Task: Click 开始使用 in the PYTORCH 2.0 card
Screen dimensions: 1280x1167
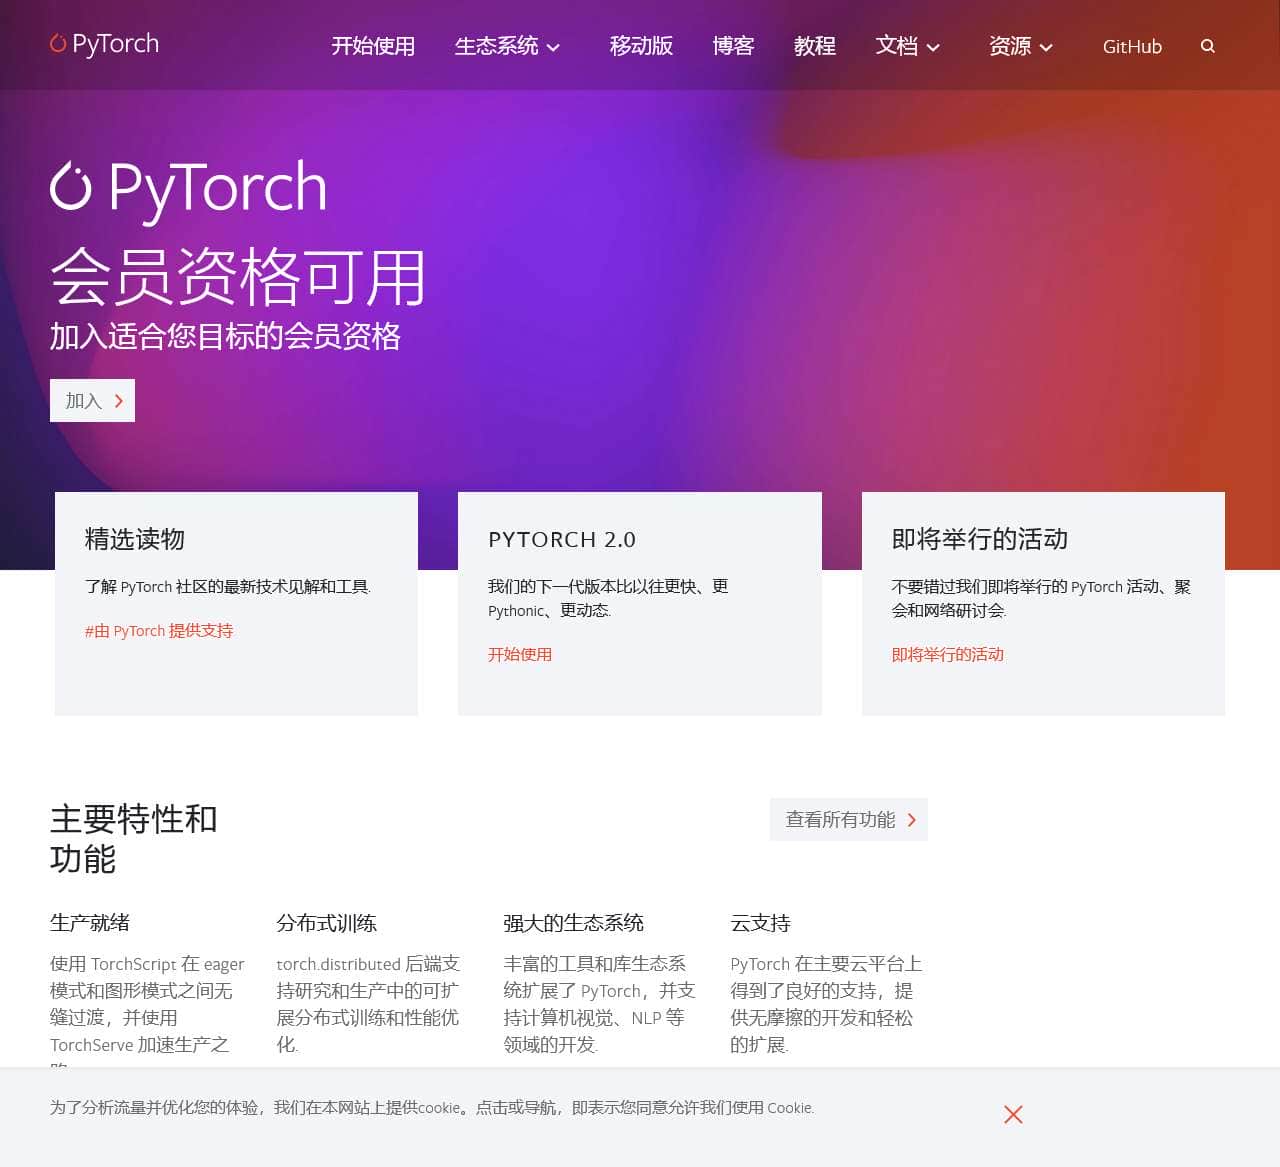Action: click(519, 655)
